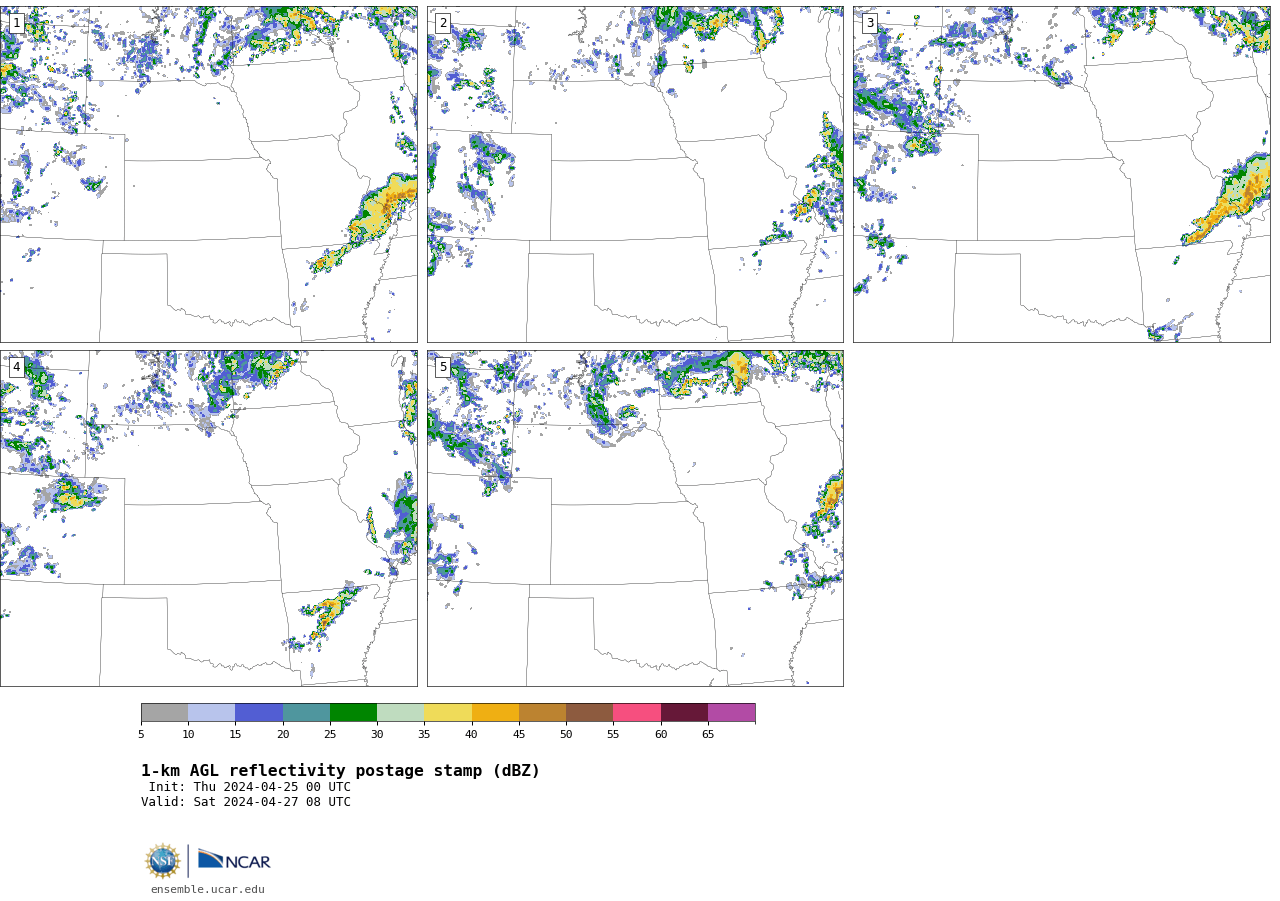
Task: Click colorbar tick label 5
Action: coord(141,734)
